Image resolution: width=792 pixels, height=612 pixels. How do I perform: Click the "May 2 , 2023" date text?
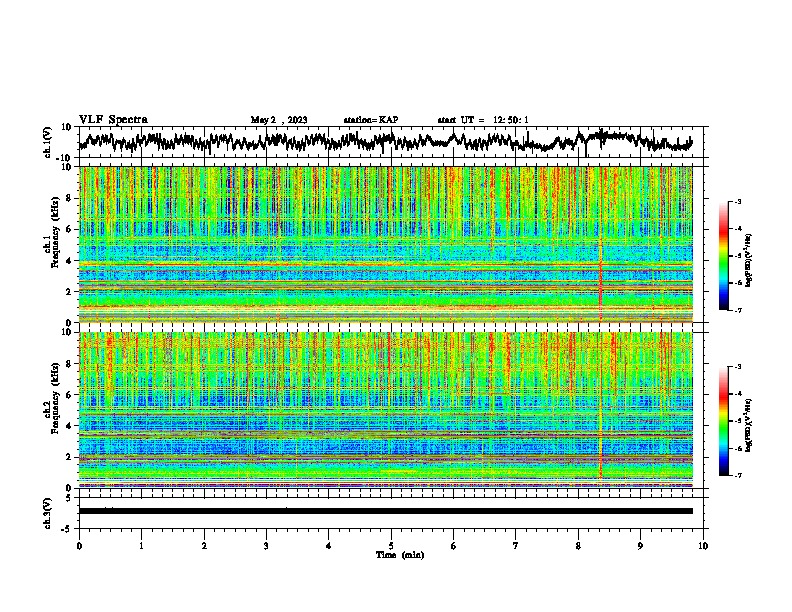coord(279,120)
